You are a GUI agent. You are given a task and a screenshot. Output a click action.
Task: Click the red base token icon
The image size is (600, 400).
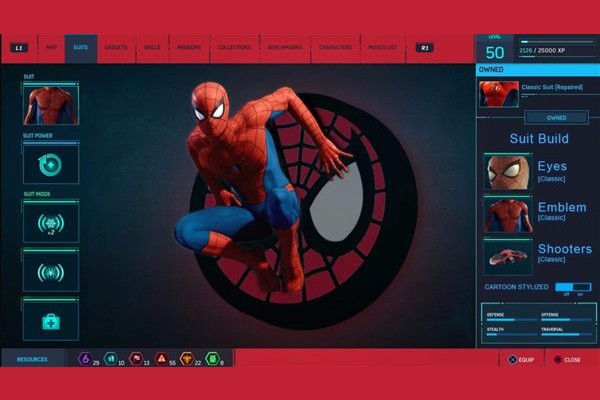(136, 359)
